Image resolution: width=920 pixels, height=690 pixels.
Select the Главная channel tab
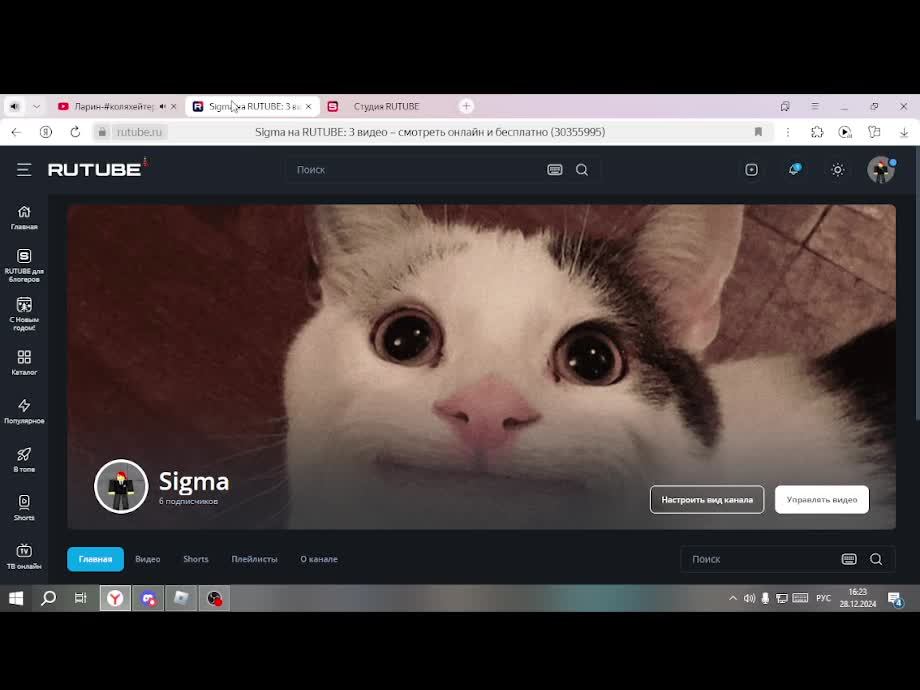point(96,559)
